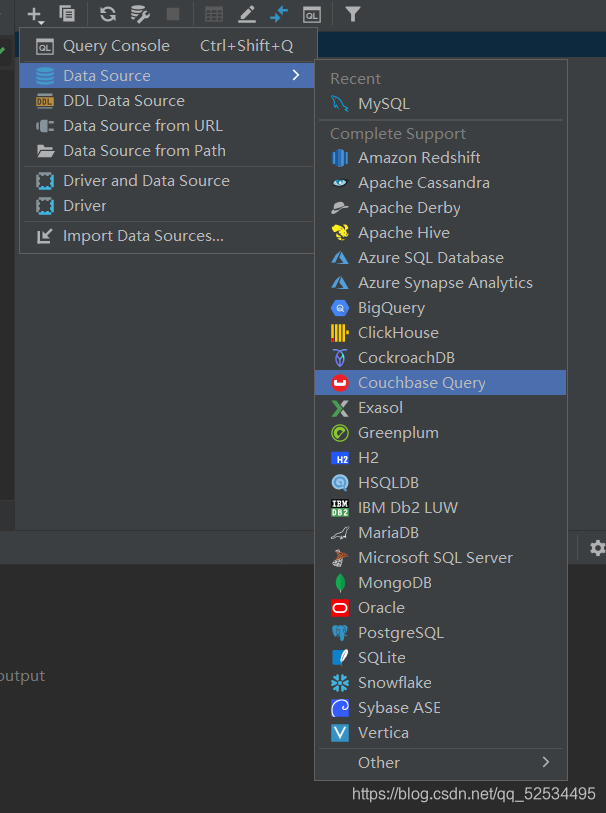This screenshot has width=606, height=813.
Task: Choose Oracle data source
Action: tap(441, 608)
